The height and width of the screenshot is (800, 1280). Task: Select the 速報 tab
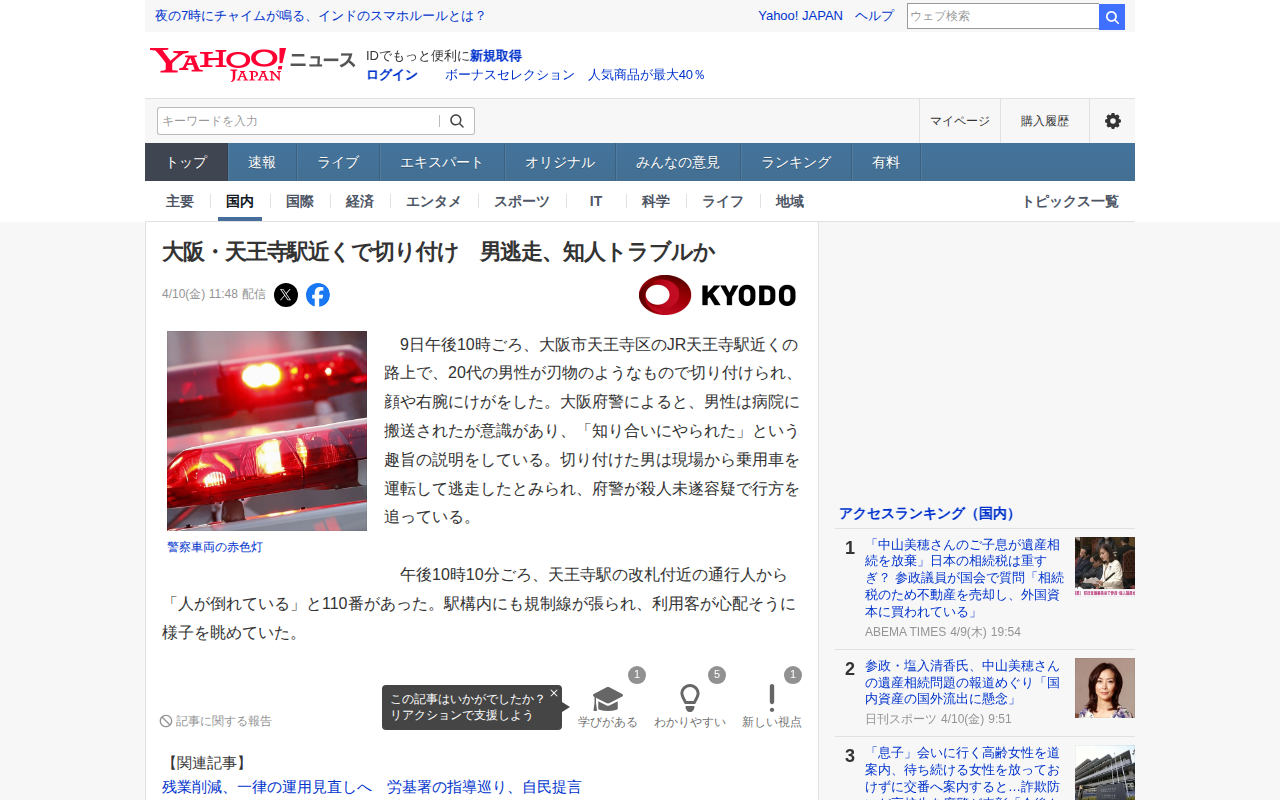click(x=262, y=162)
